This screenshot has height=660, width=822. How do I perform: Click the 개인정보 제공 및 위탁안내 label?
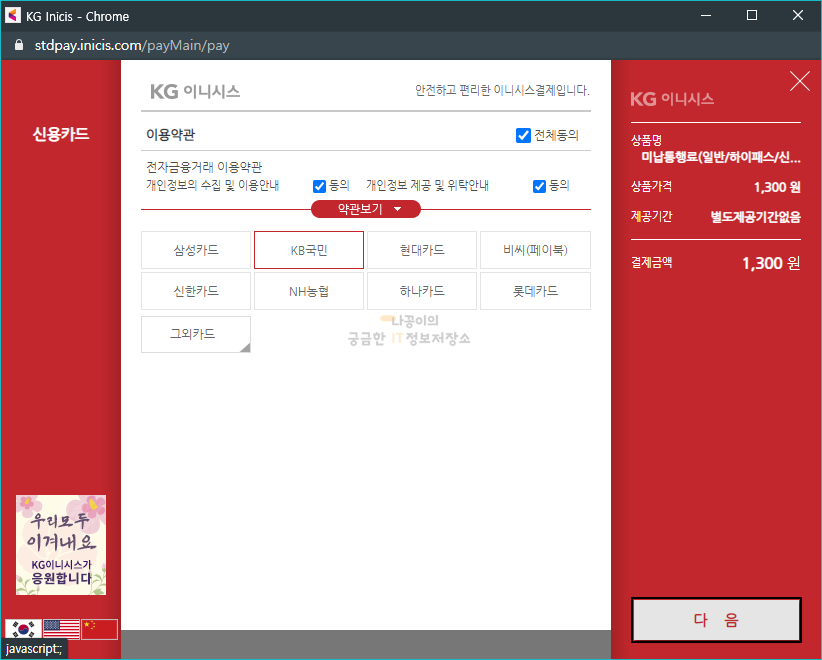[x=427, y=185]
